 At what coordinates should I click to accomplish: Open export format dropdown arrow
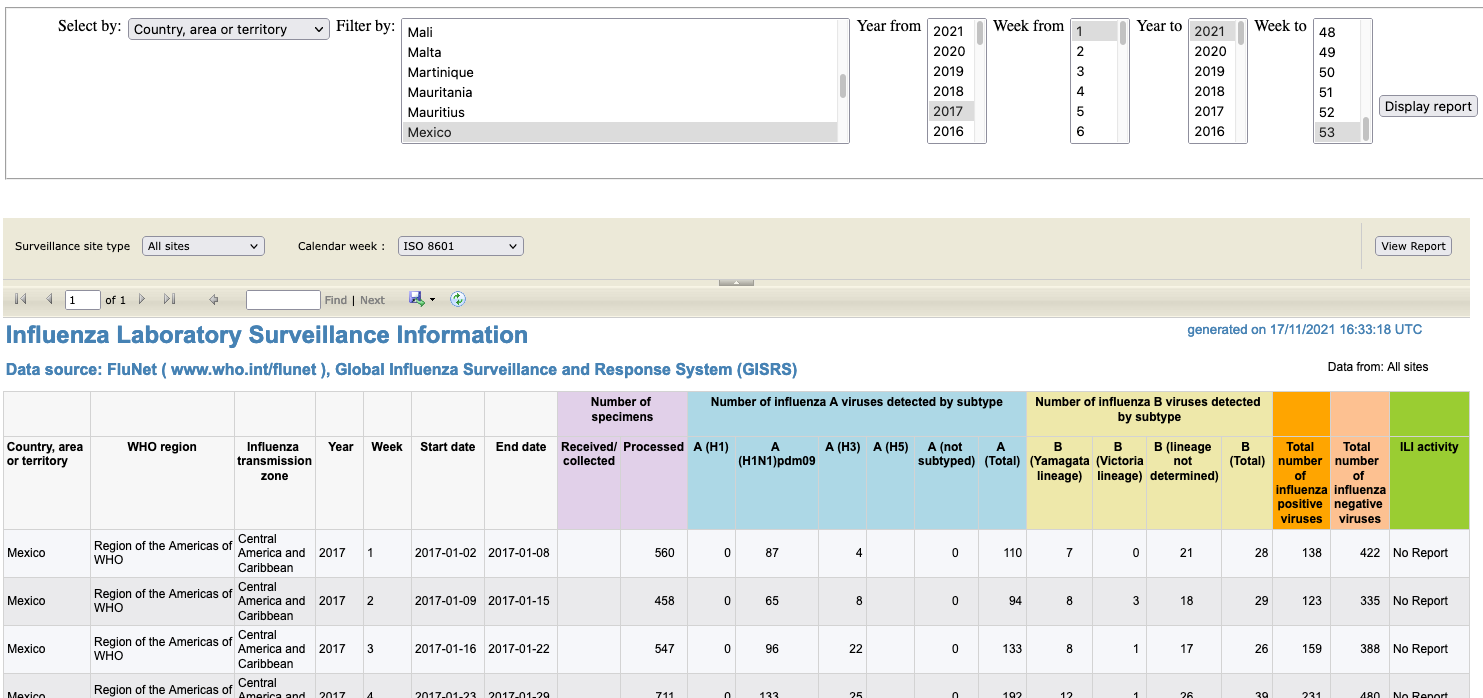click(x=433, y=300)
